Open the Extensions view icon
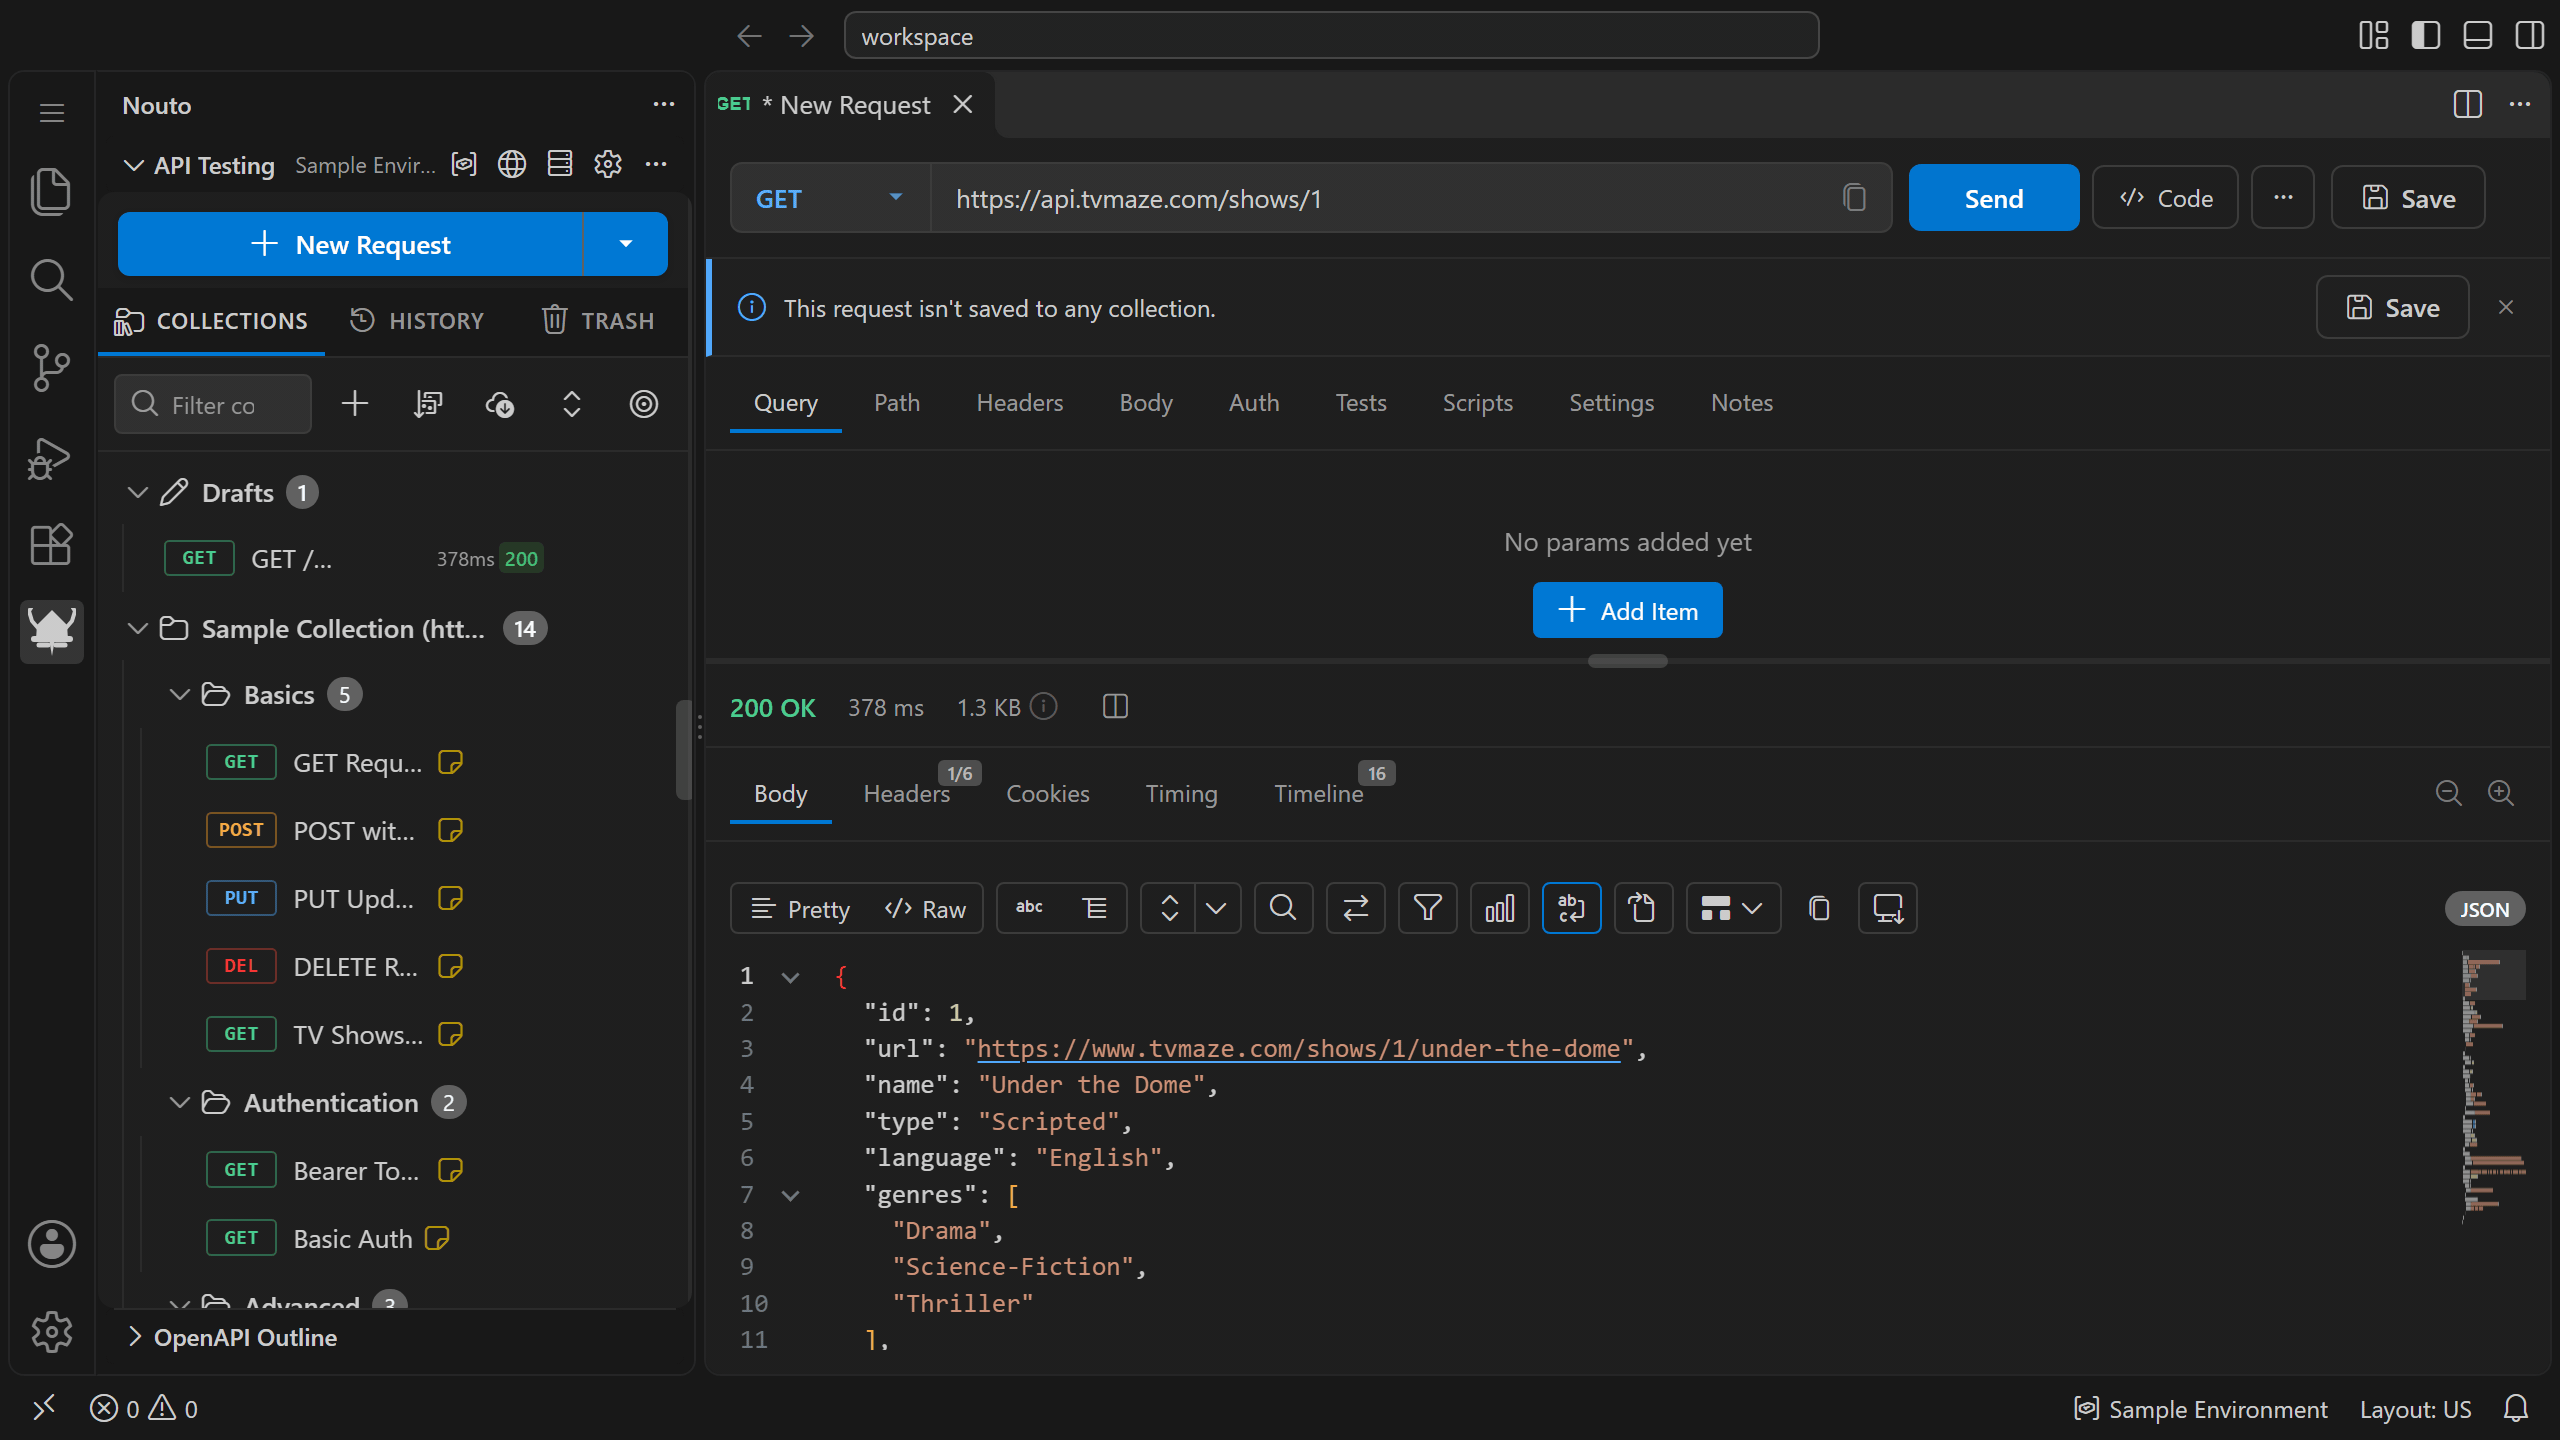The height and width of the screenshot is (1440, 2560). click(51, 545)
